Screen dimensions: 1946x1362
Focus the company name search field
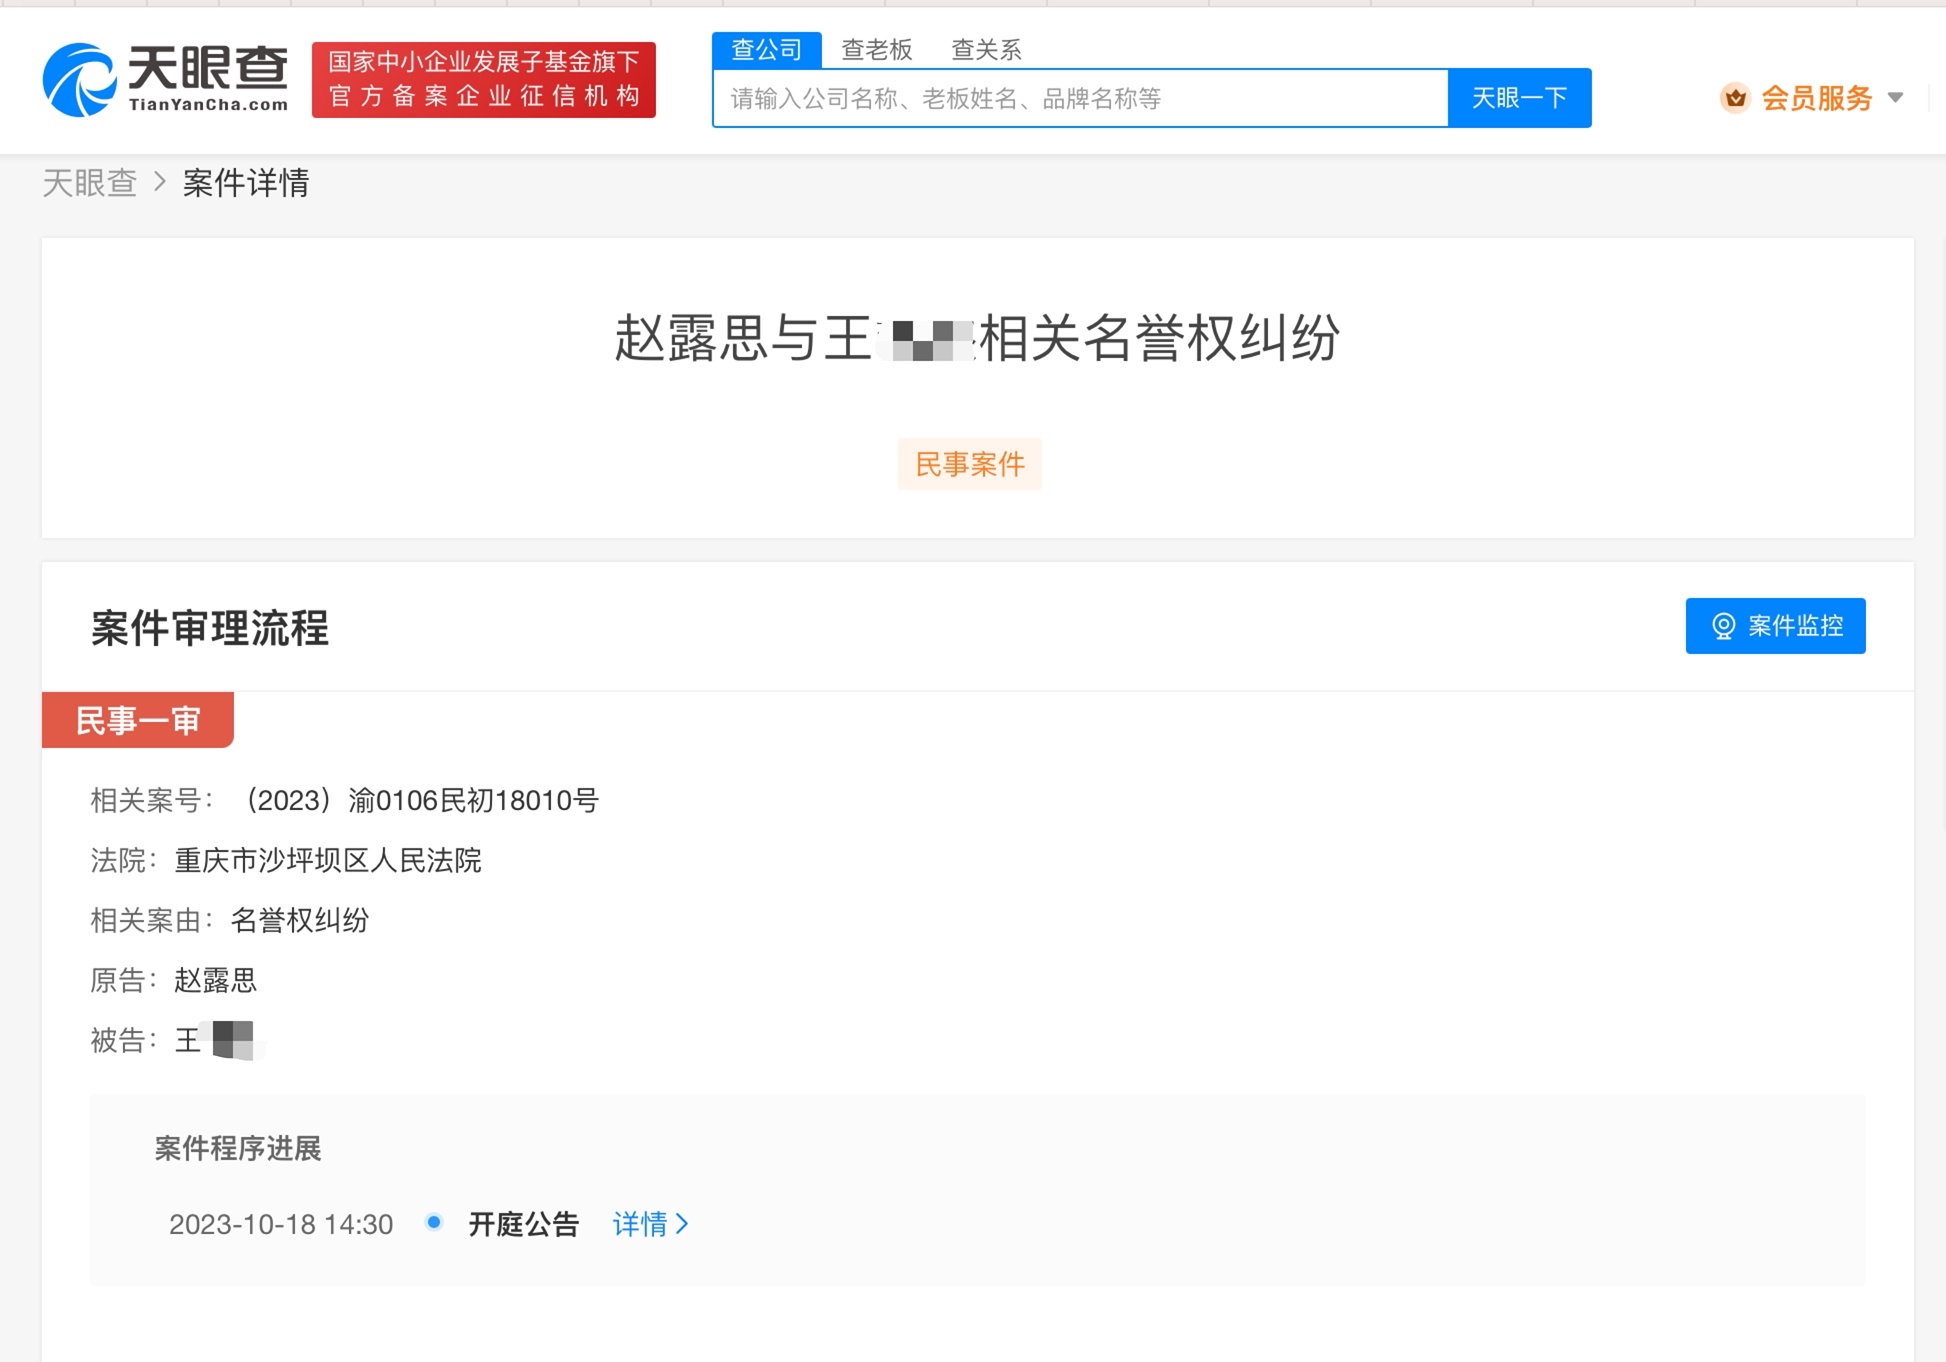point(1080,98)
